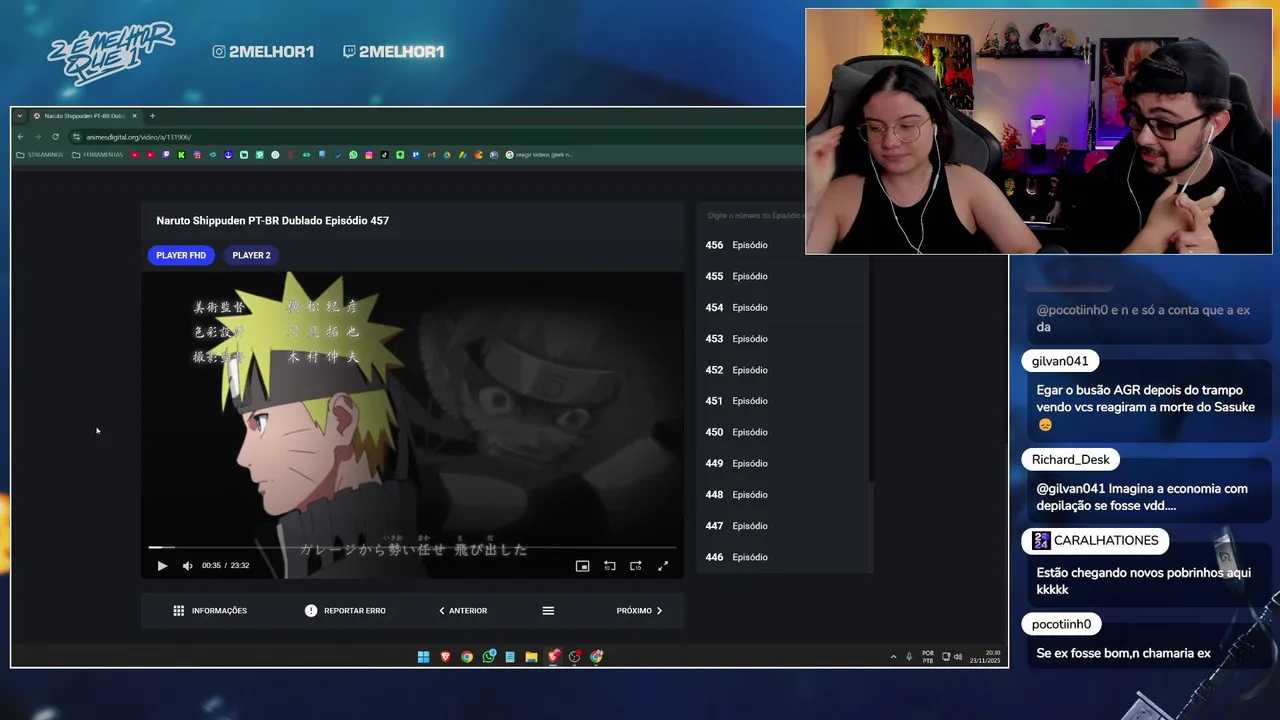Screen dimensions: 1280x720
Task: Open the Kick bookmark icon
Action: pos(181,155)
